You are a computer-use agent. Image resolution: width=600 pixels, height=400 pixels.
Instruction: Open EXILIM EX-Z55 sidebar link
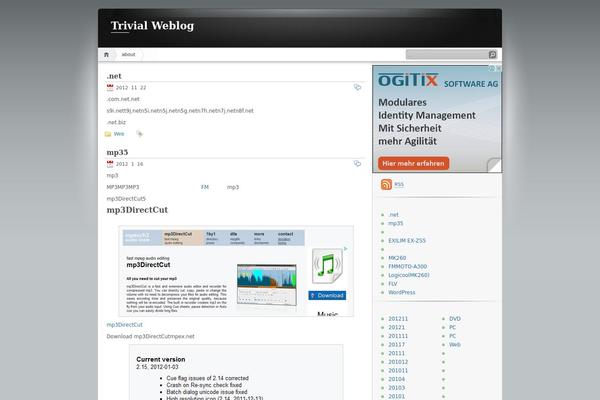click(407, 241)
